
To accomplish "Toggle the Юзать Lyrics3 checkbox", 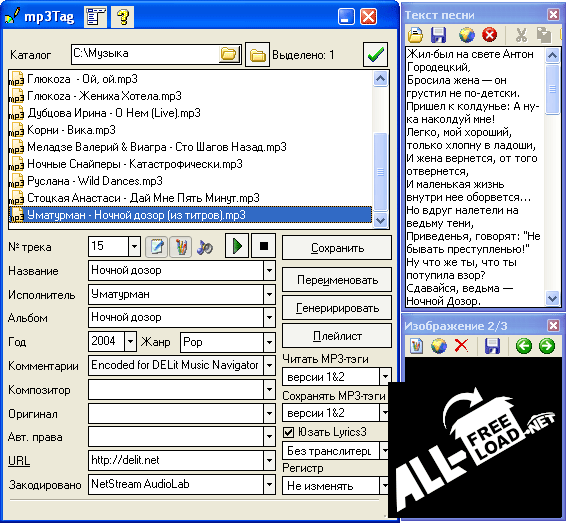I will [x=288, y=432].
